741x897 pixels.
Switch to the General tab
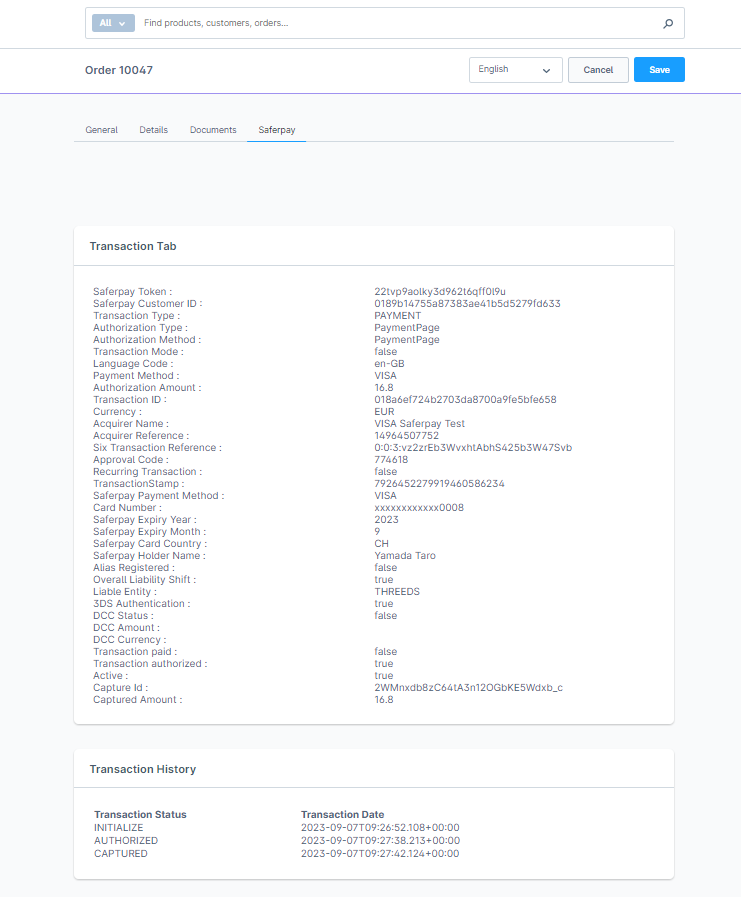[x=101, y=130]
